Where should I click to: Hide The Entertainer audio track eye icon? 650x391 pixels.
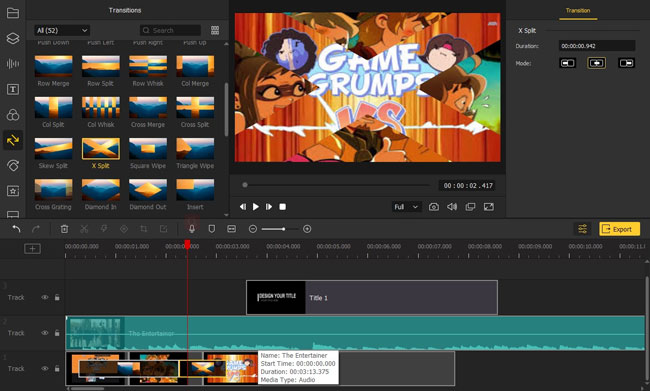tap(45, 333)
